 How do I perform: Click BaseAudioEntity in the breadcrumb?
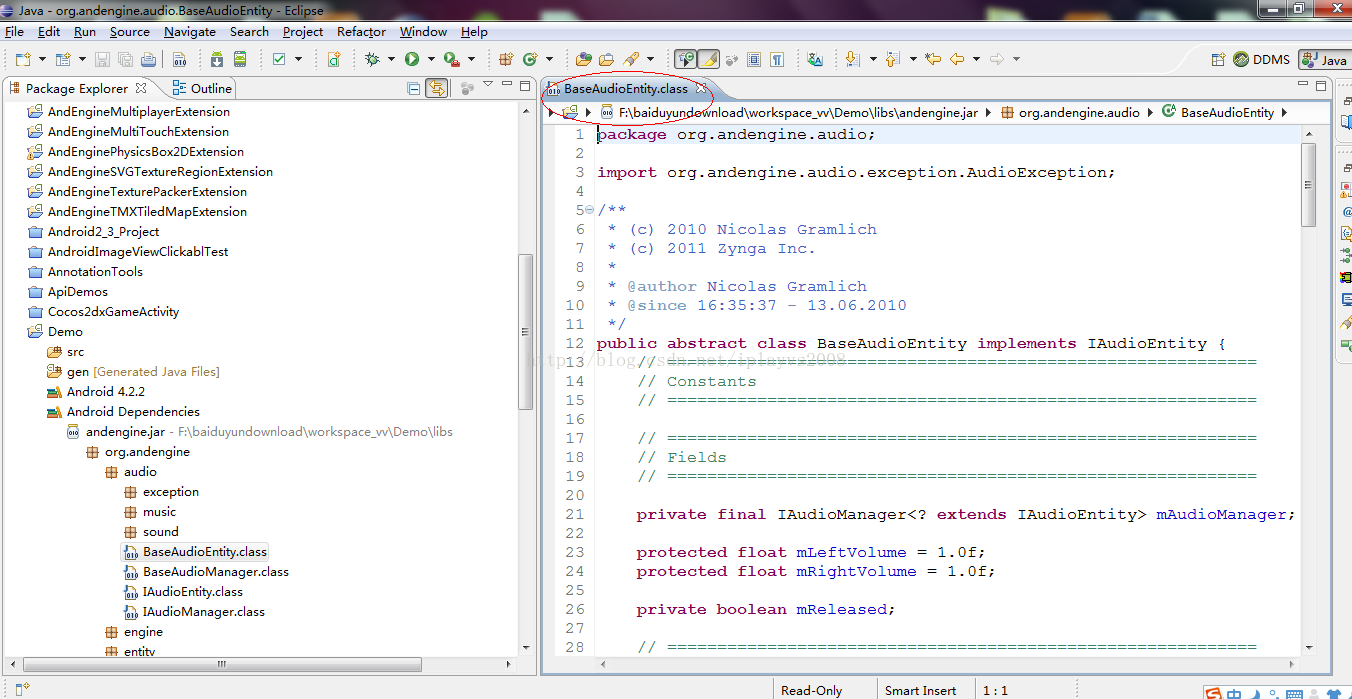coord(1218,113)
